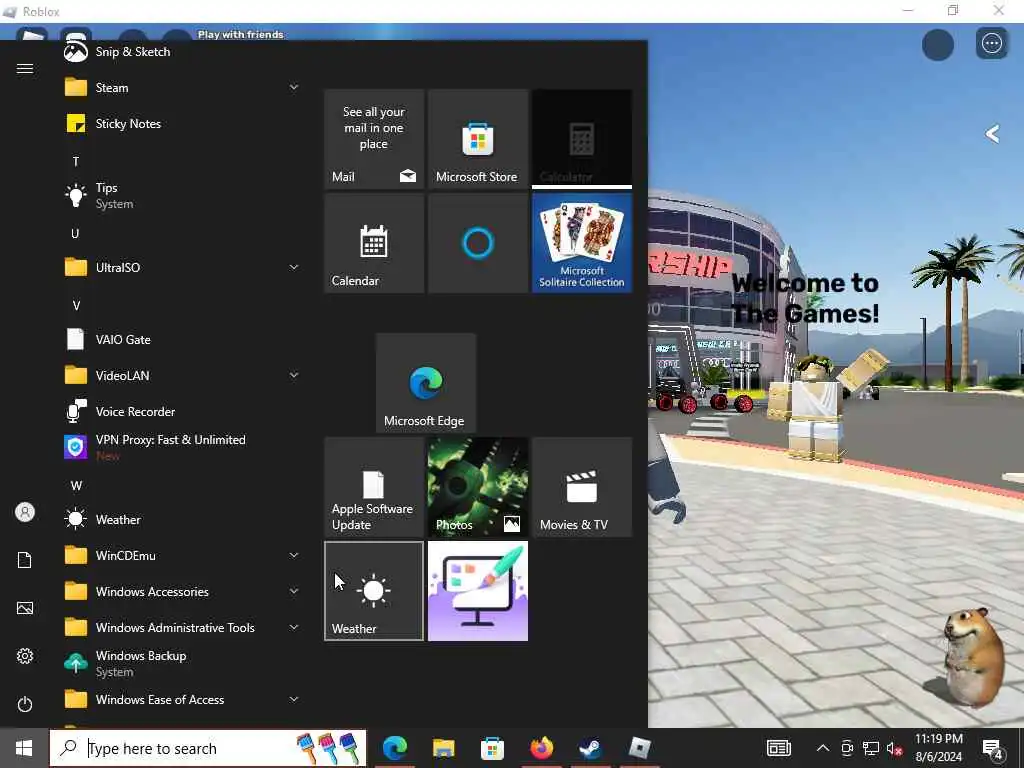Expand the VideoLAN folder

click(x=181, y=376)
